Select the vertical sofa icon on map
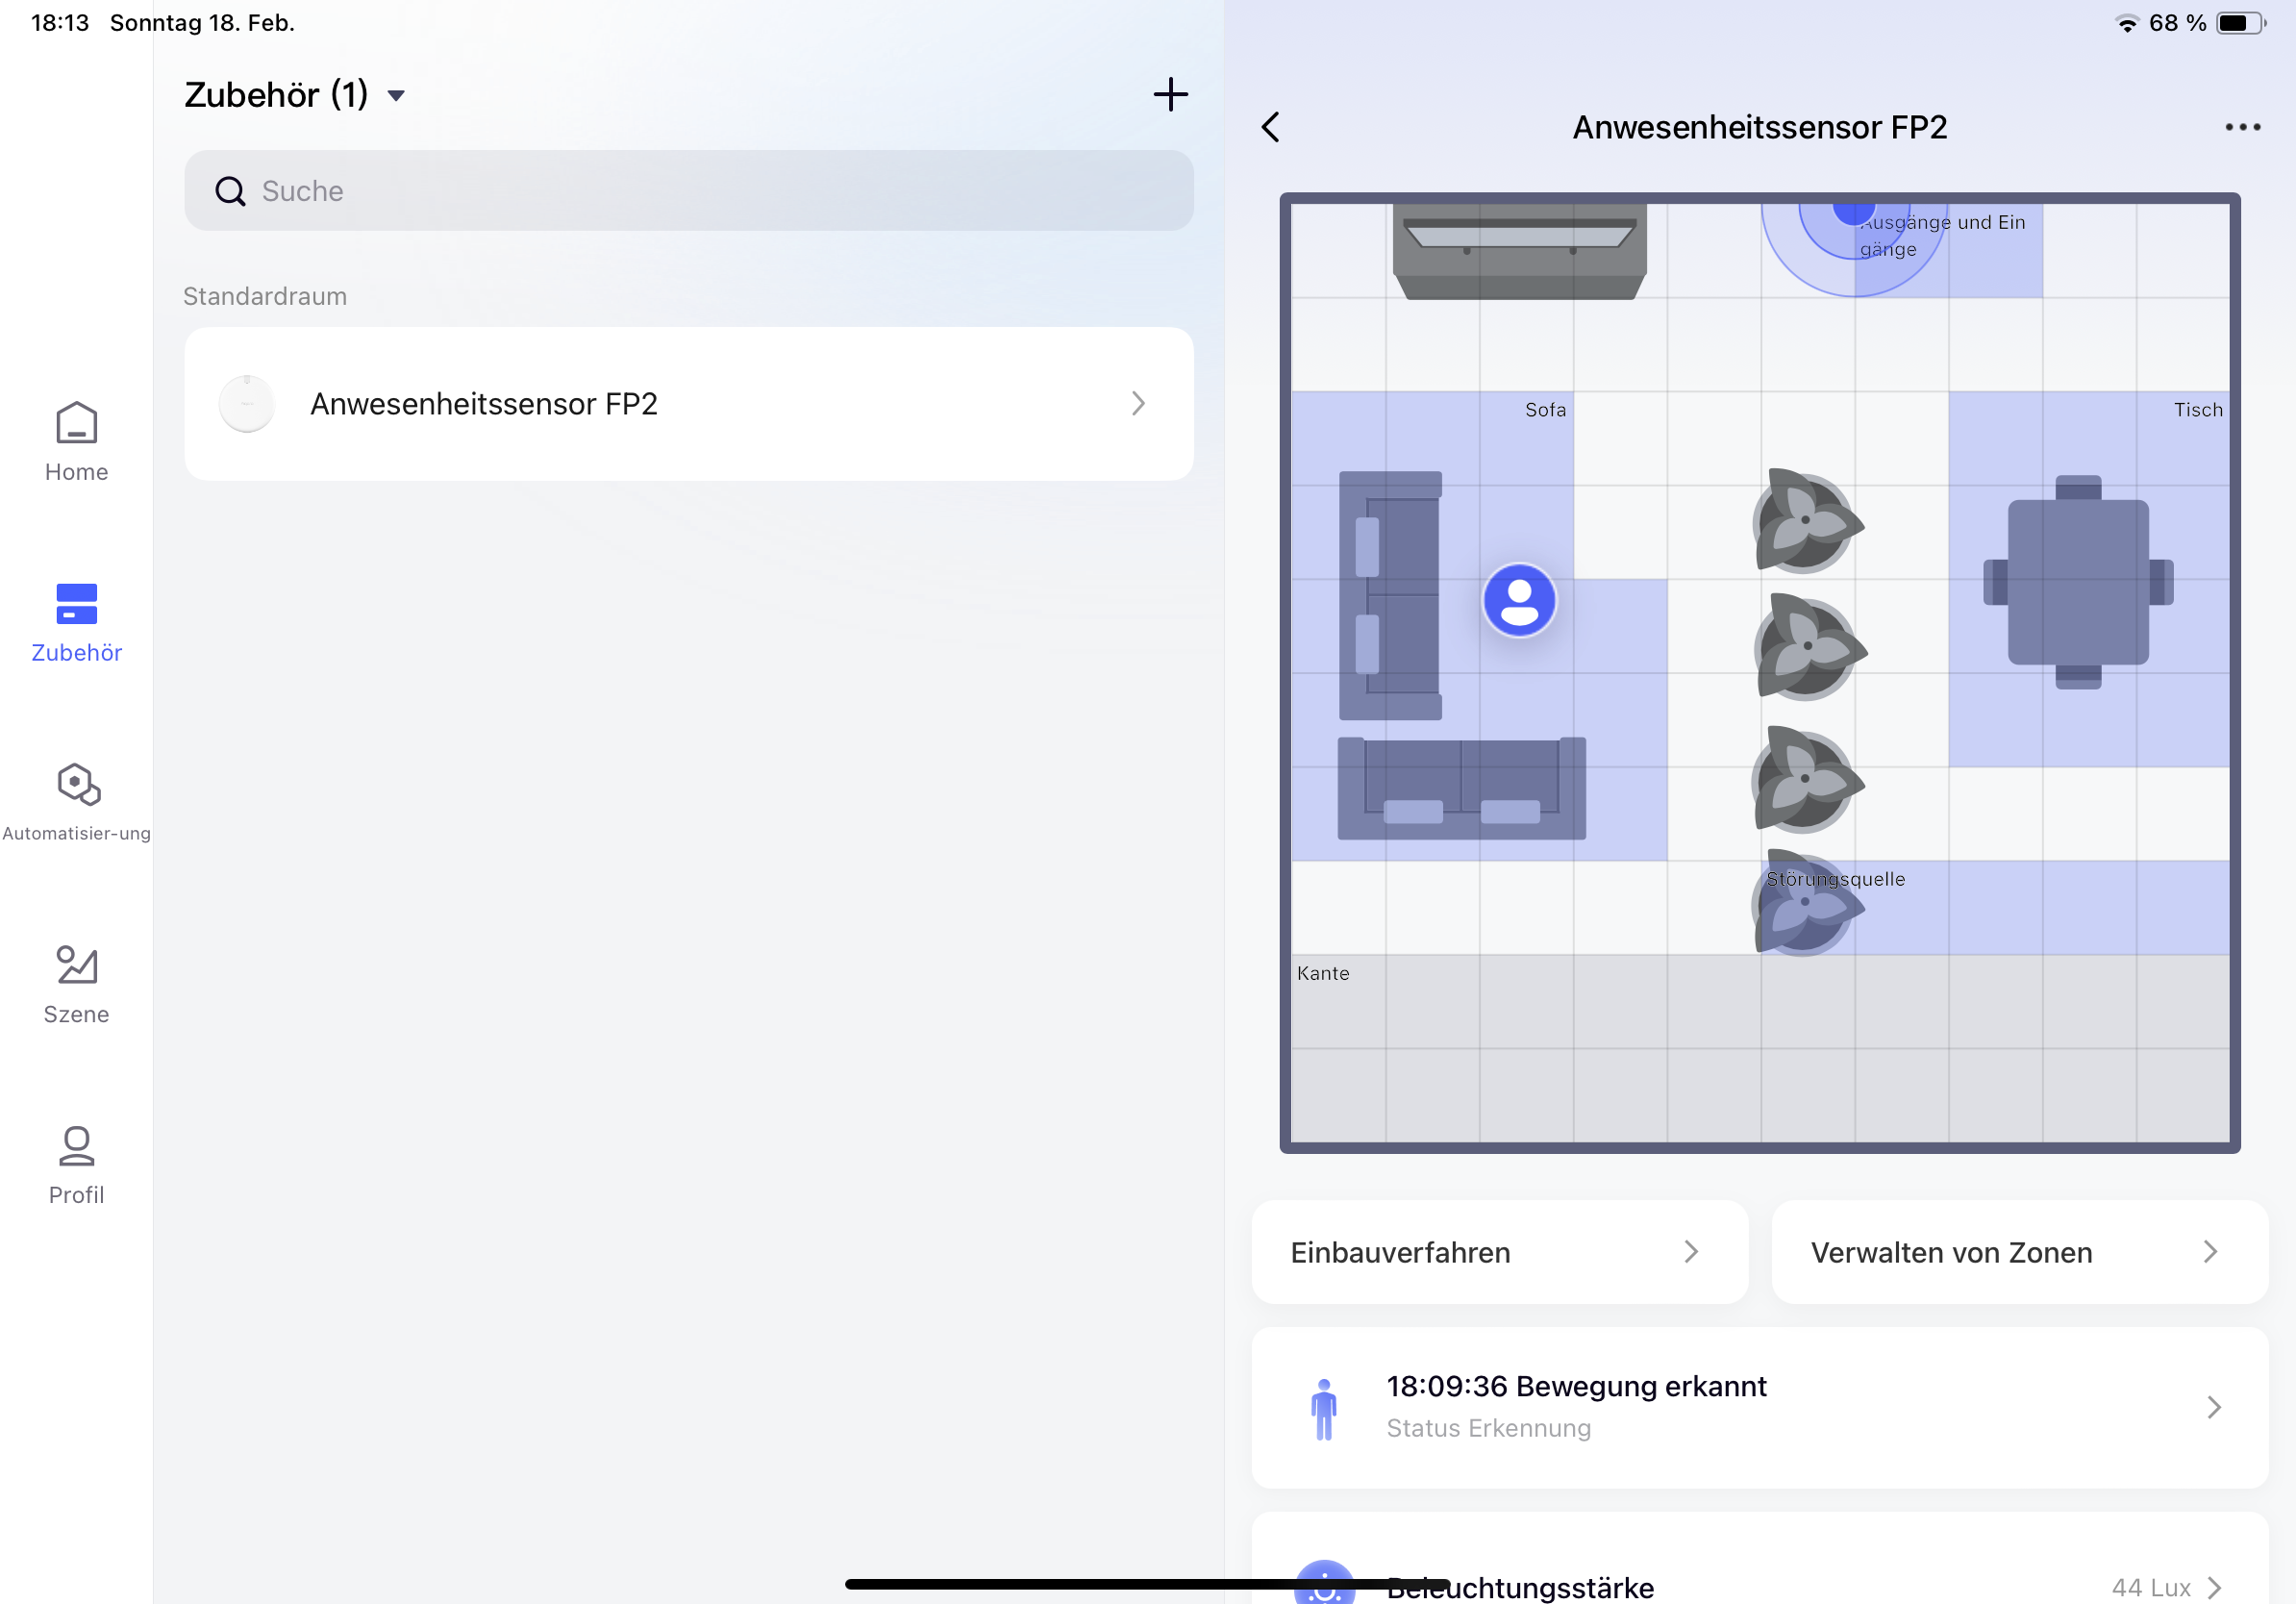Screen dimensions: 2296x1604 (x=1390, y=595)
